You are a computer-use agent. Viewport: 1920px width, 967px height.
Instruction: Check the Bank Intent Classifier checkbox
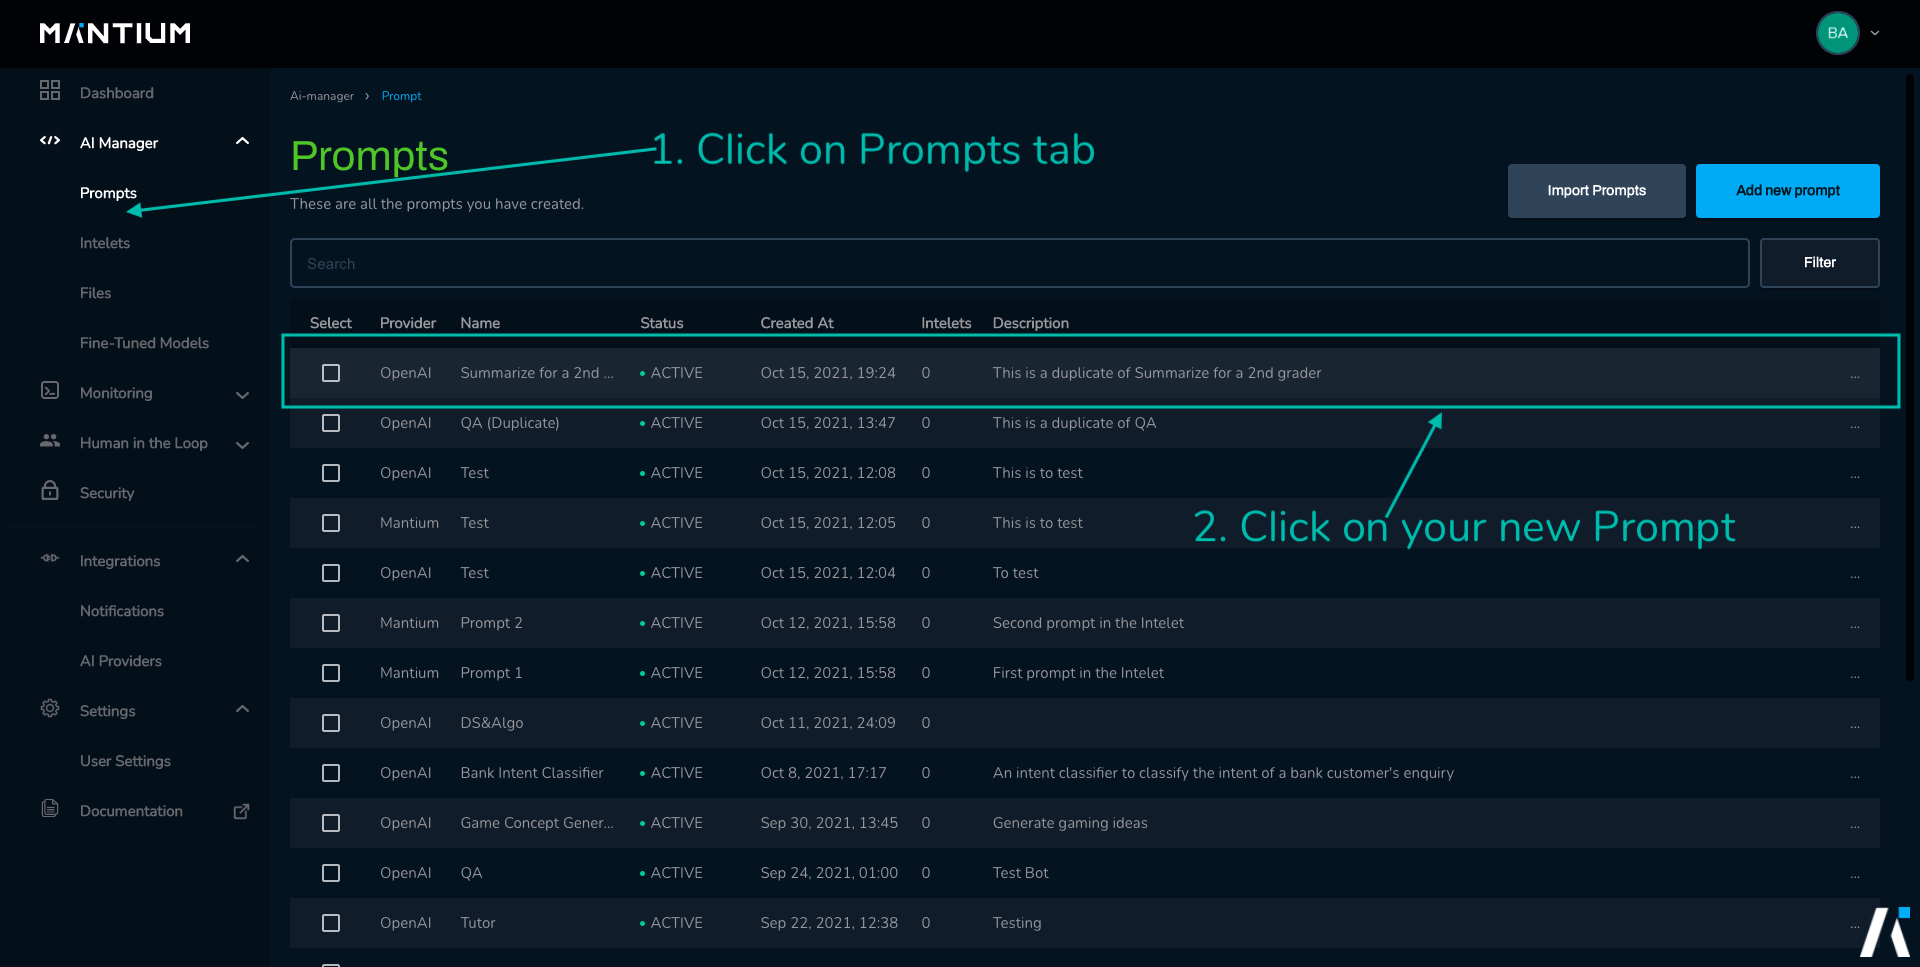pyautogui.click(x=331, y=773)
